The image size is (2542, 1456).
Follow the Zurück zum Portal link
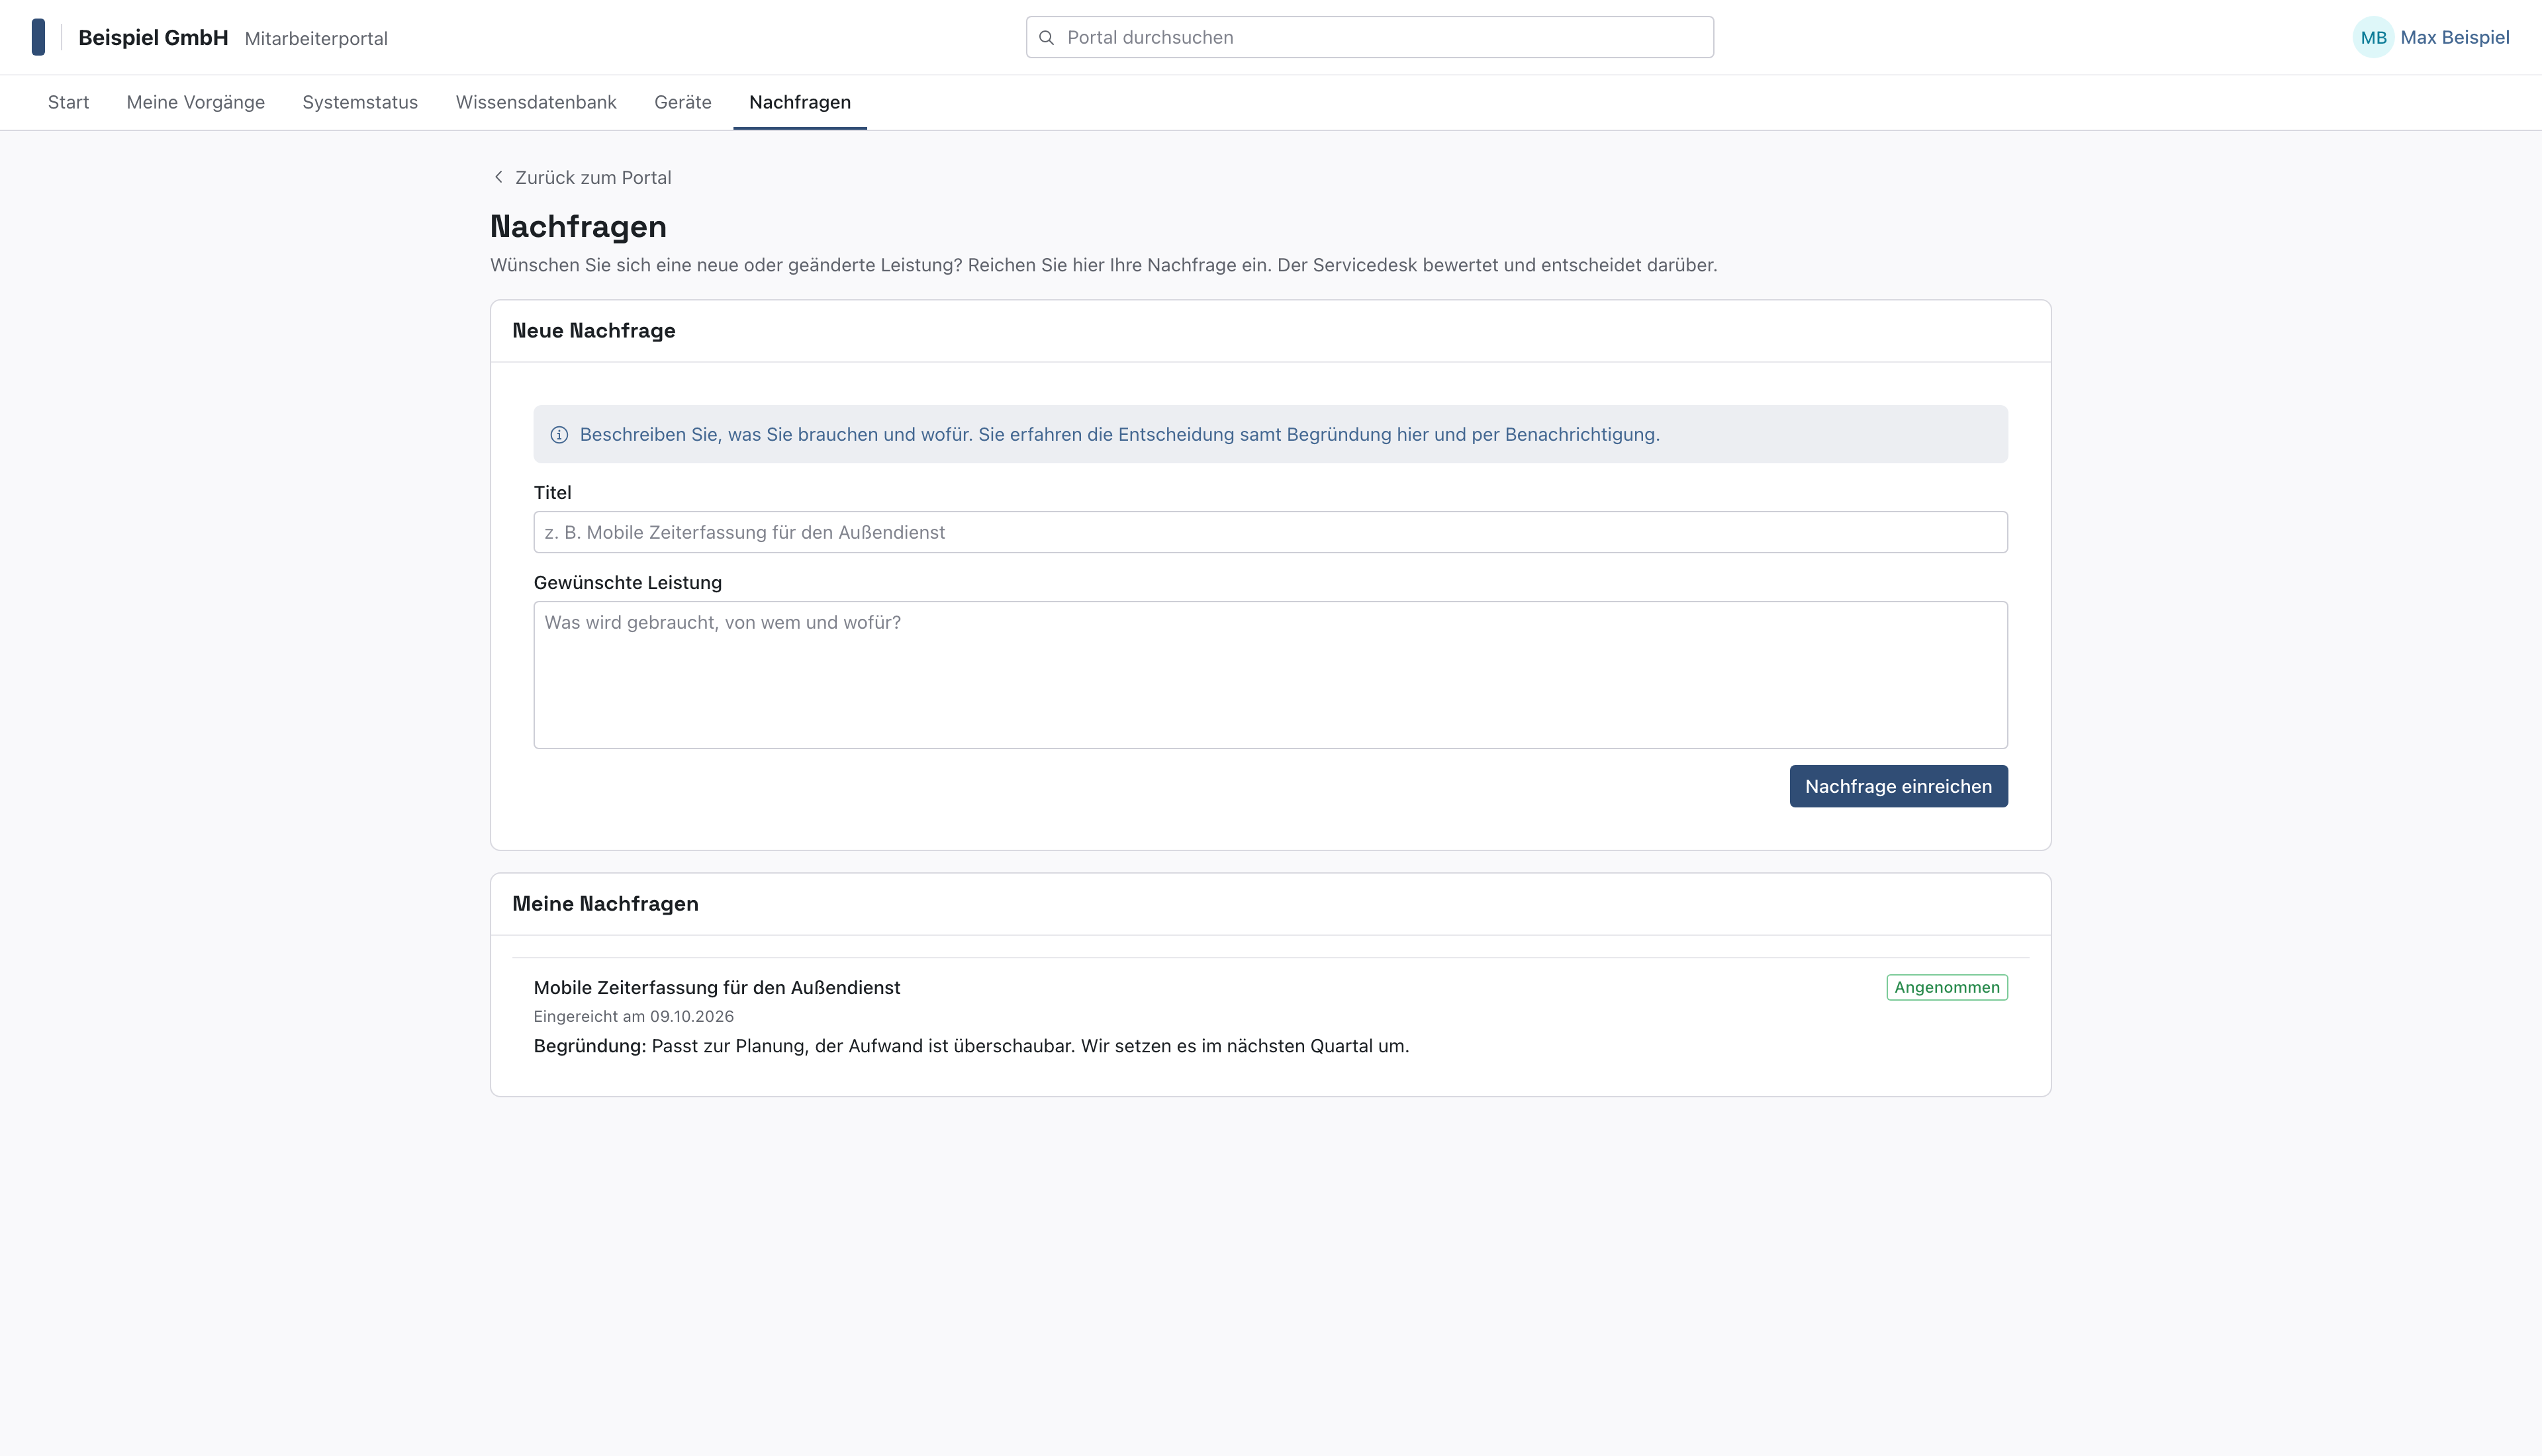(582, 177)
